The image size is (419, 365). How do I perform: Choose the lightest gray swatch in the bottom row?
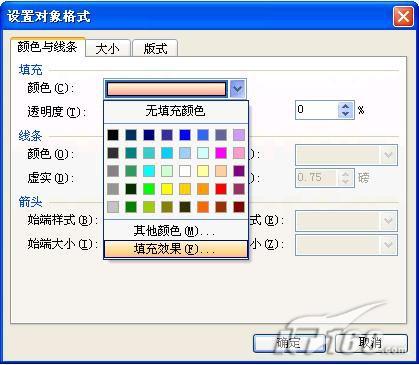[113, 207]
